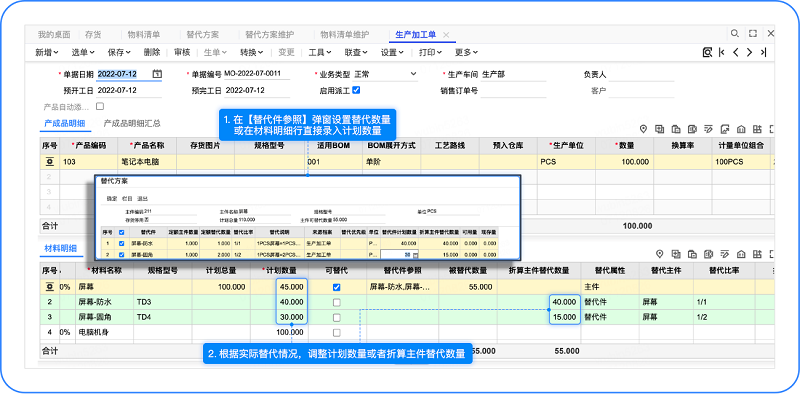
Task: Switch to the 产成品明细汇总 tab
Action: 132,123
